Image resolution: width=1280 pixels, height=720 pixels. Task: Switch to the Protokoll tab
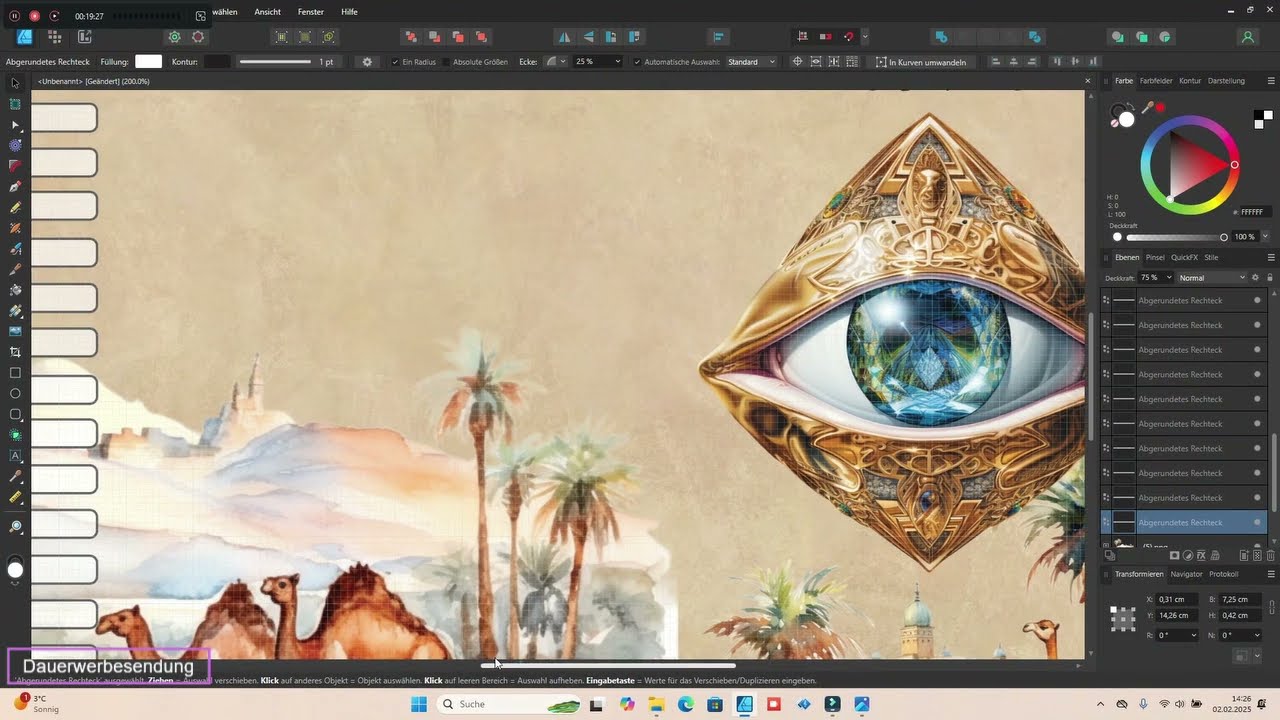(x=1223, y=574)
